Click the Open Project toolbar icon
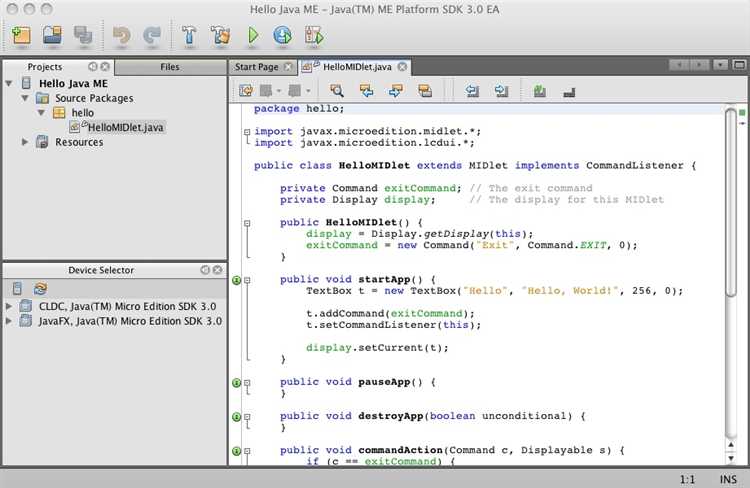Viewport: 750px width, 488px height. pos(54,36)
